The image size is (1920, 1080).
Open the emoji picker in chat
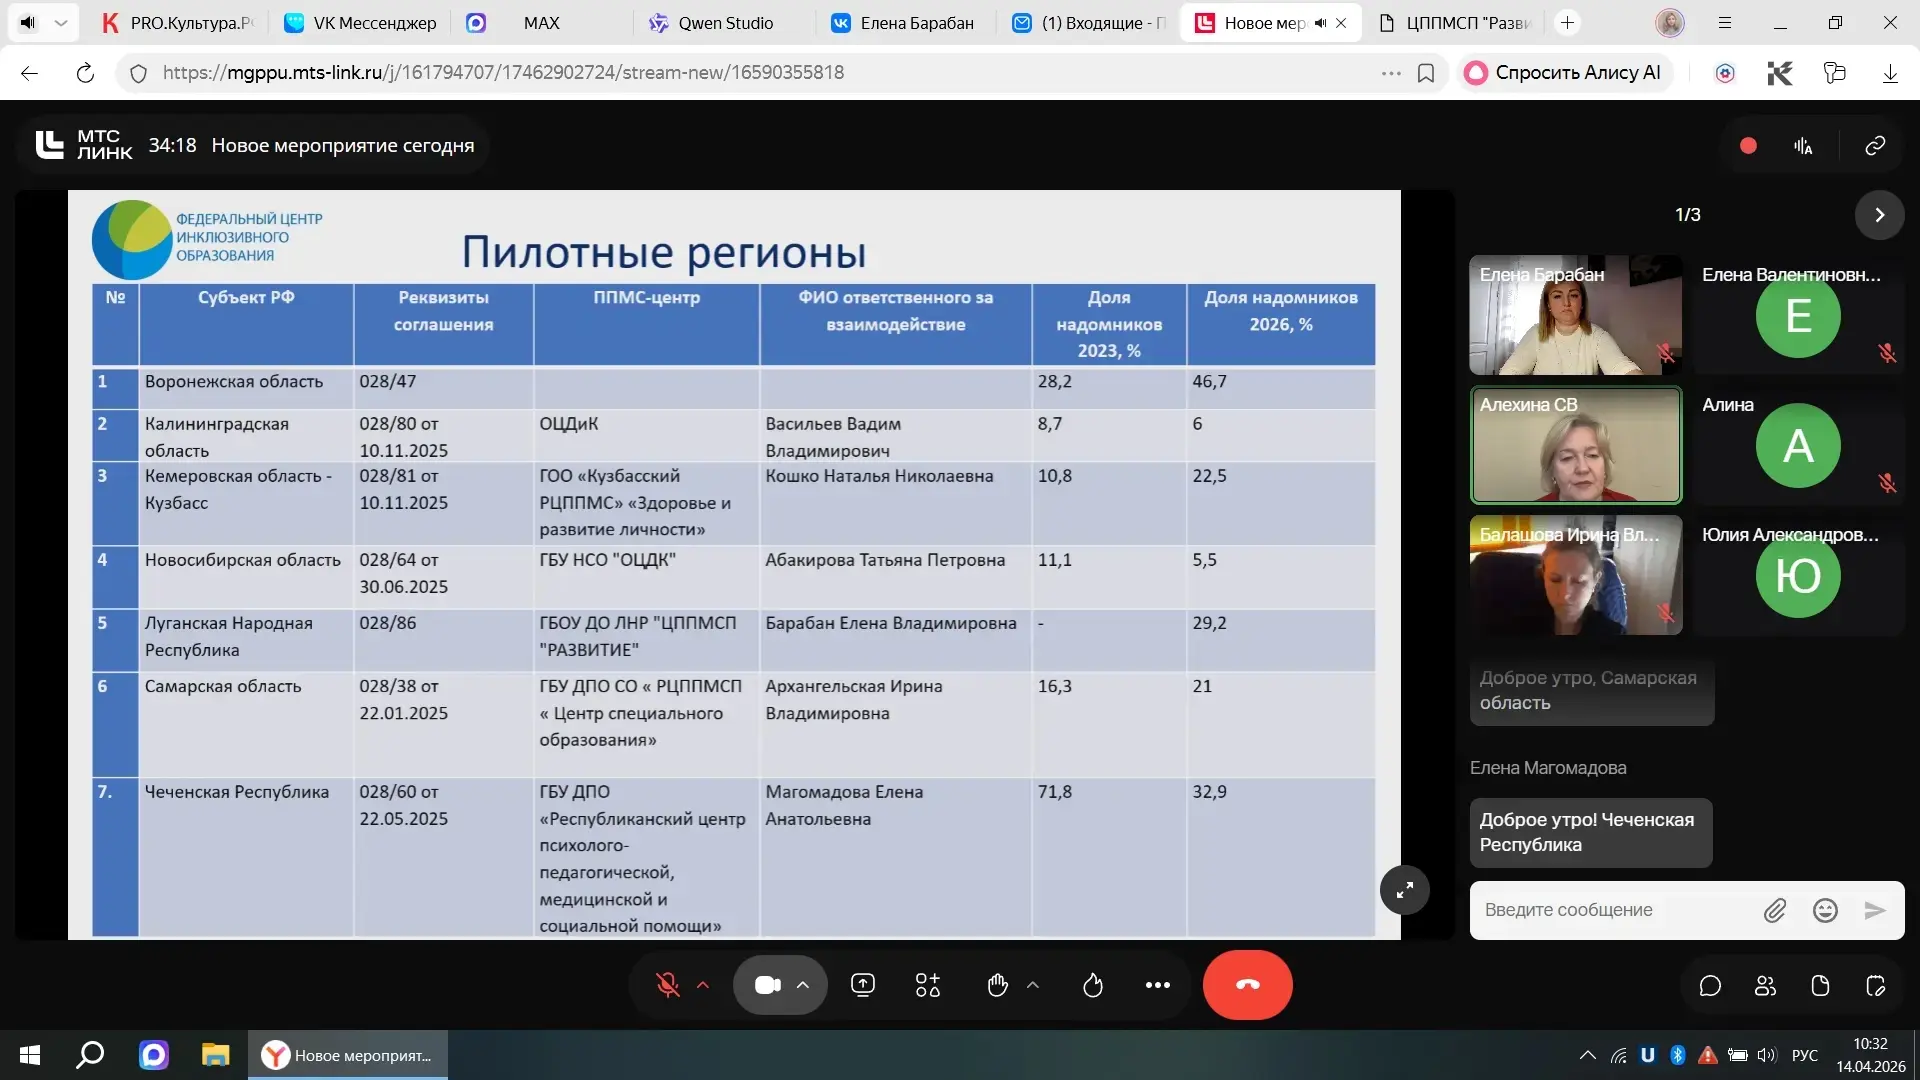tap(1825, 910)
